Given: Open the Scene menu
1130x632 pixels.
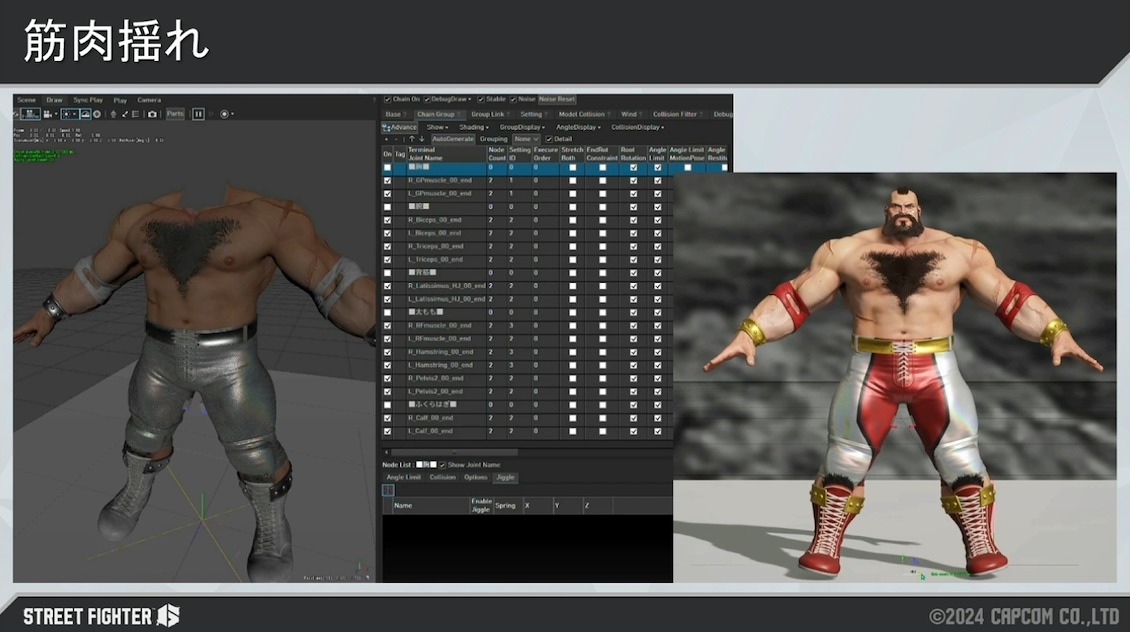Looking at the screenshot, I should click(x=27, y=100).
